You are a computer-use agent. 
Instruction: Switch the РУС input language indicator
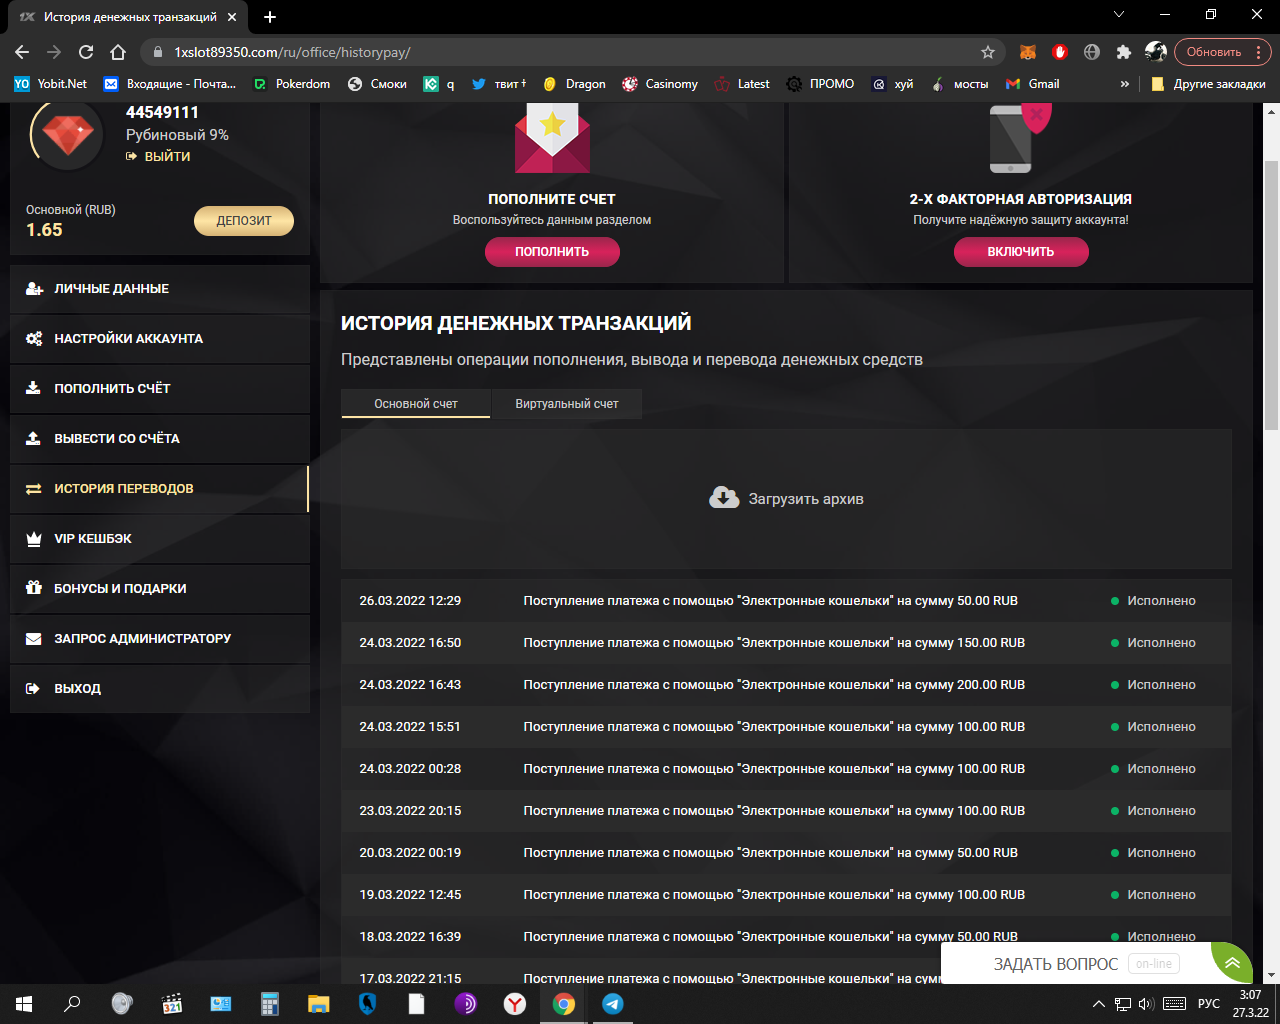click(x=1209, y=1004)
